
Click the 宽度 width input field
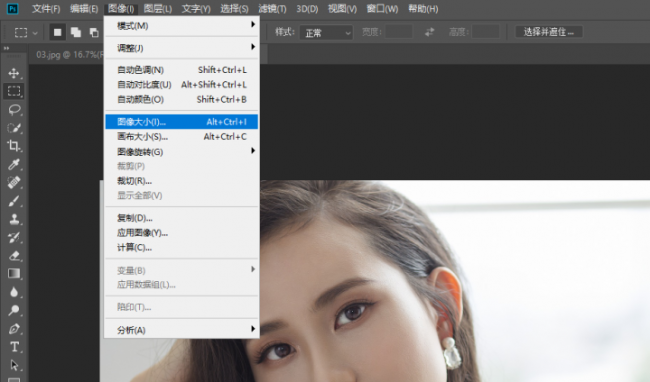point(399,32)
